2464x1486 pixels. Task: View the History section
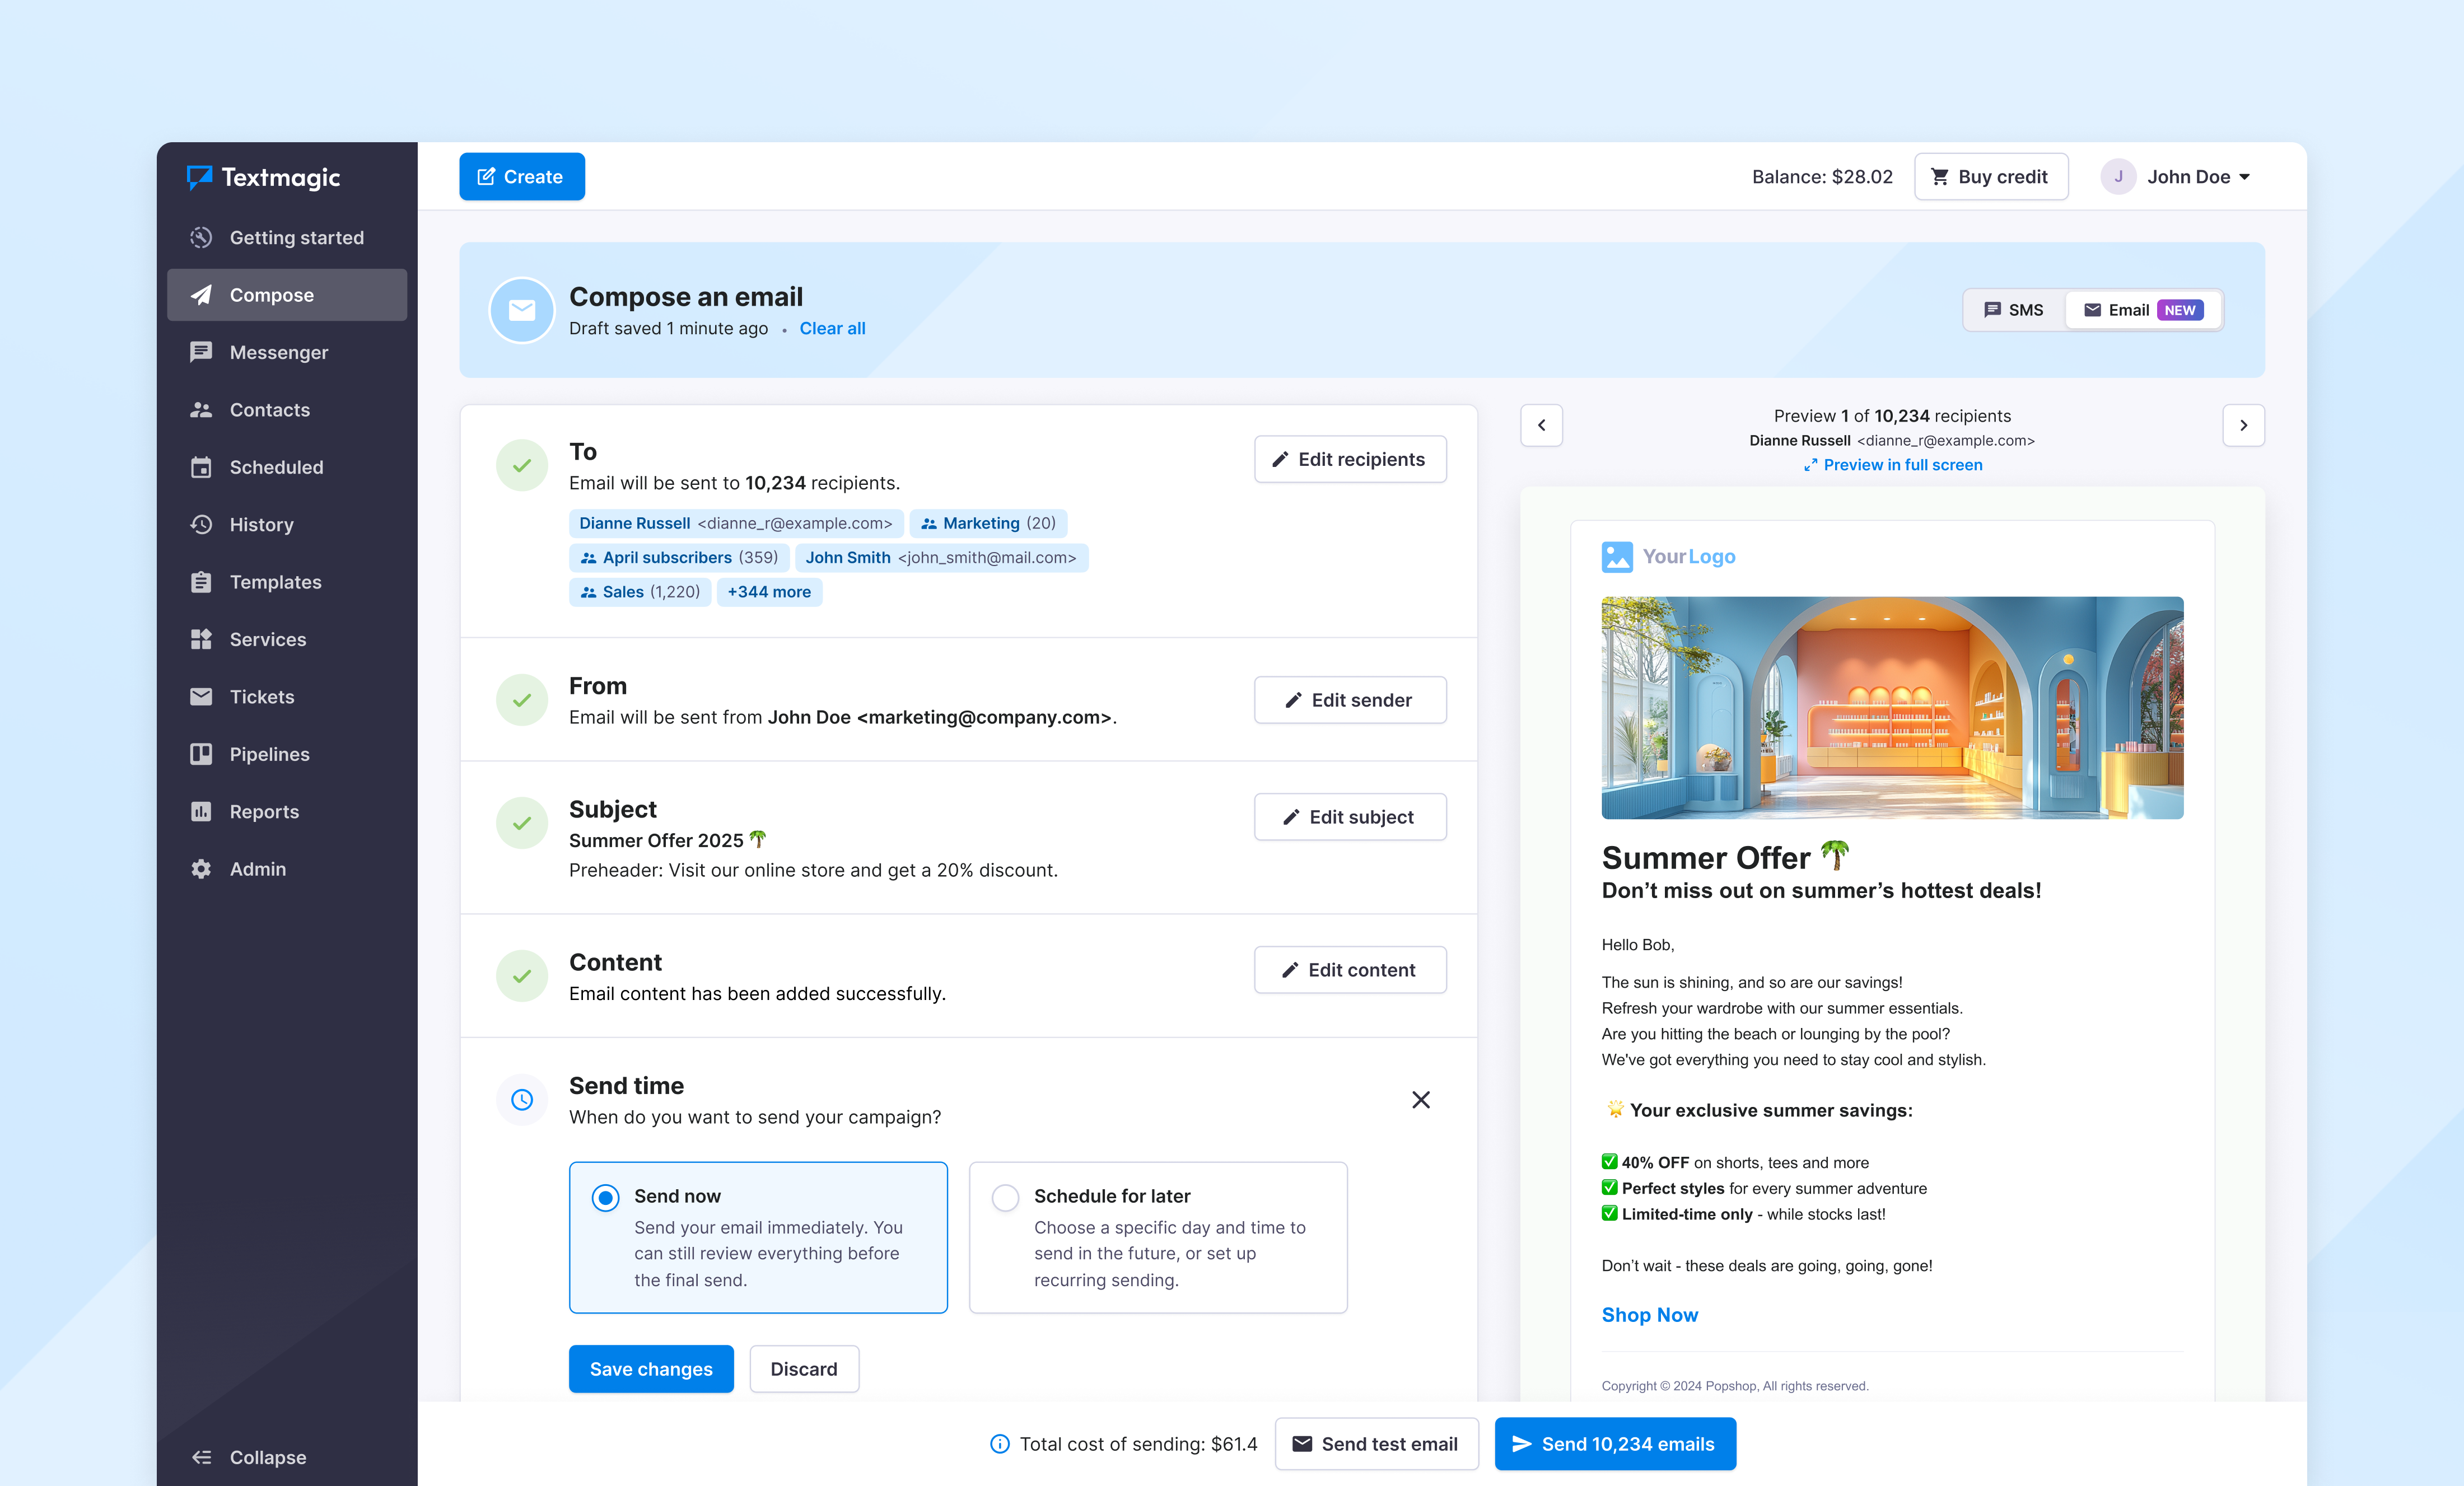click(x=262, y=524)
